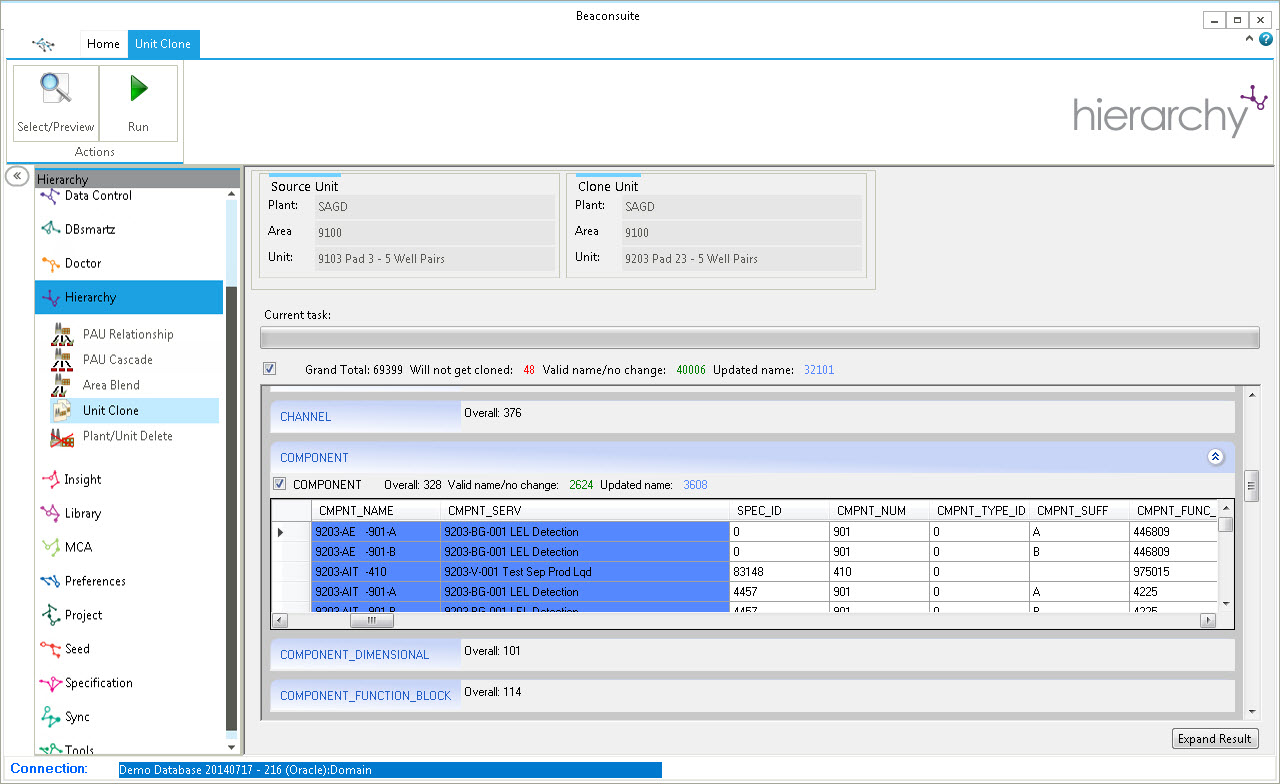This screenshot has height=784, width=1280.
Task: Open the application logo menu
Action: coord(43,44)
